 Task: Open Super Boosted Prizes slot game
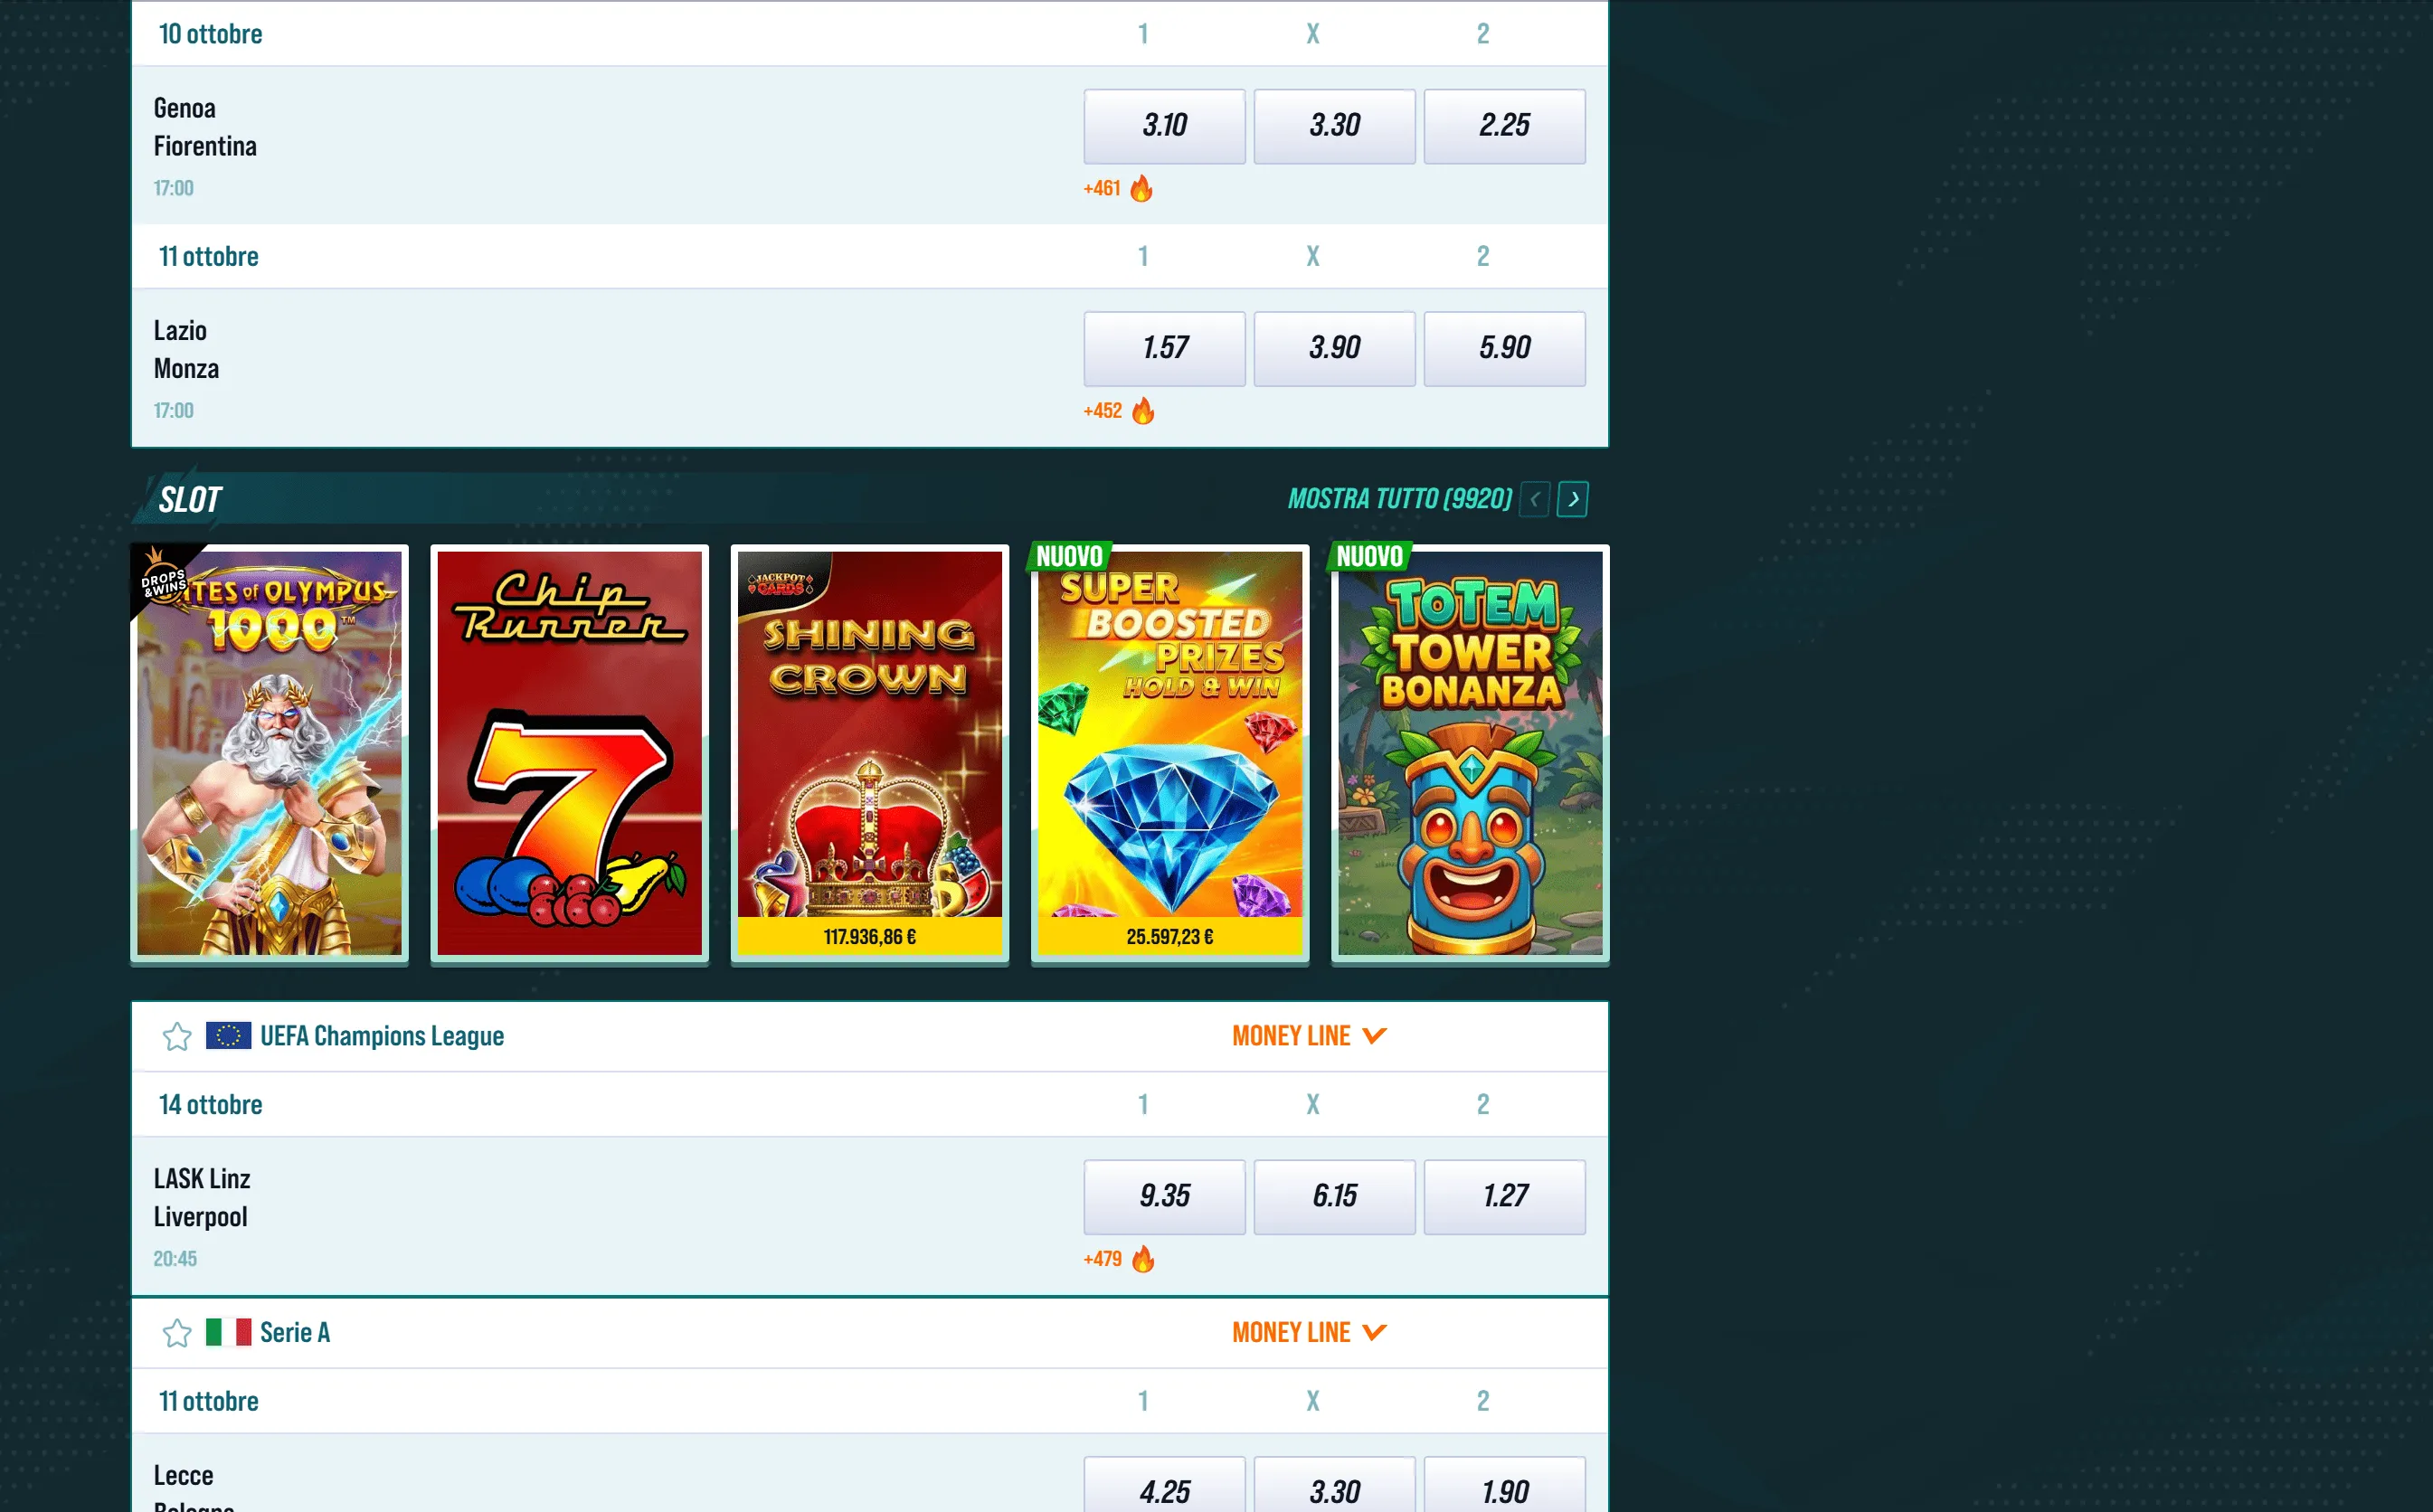[1170, 754]
